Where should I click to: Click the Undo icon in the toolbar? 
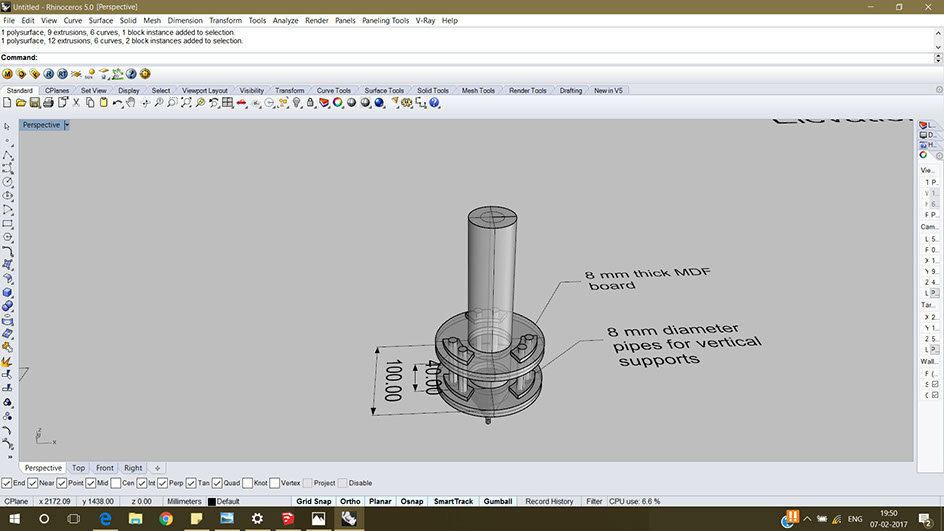pyautogui.click(x=117, y=103)
